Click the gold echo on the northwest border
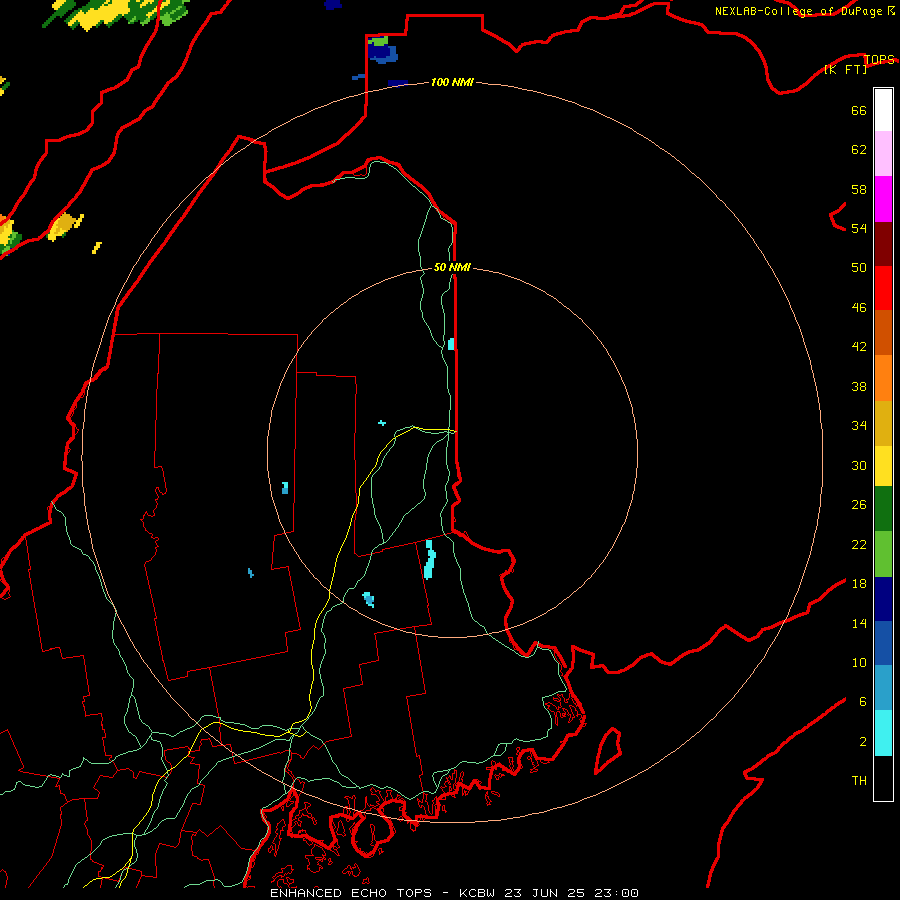This screenshot has width=900, height=900. point(65,226)
